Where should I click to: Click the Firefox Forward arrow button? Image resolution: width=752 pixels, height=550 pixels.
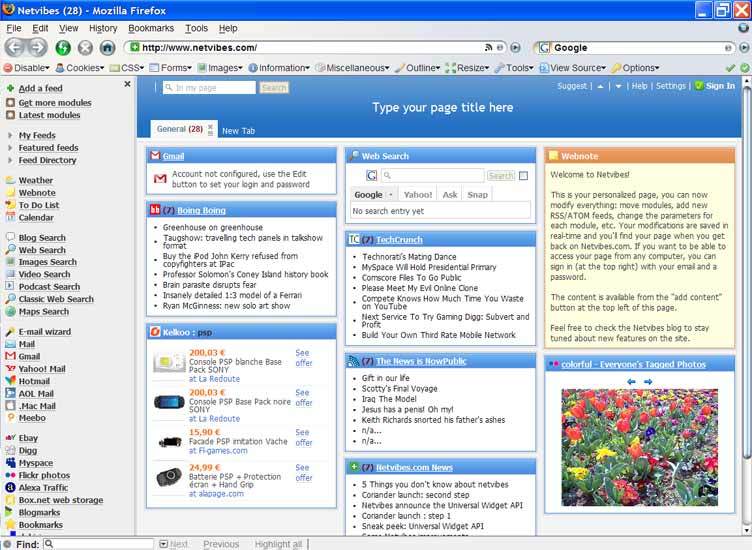37,47
